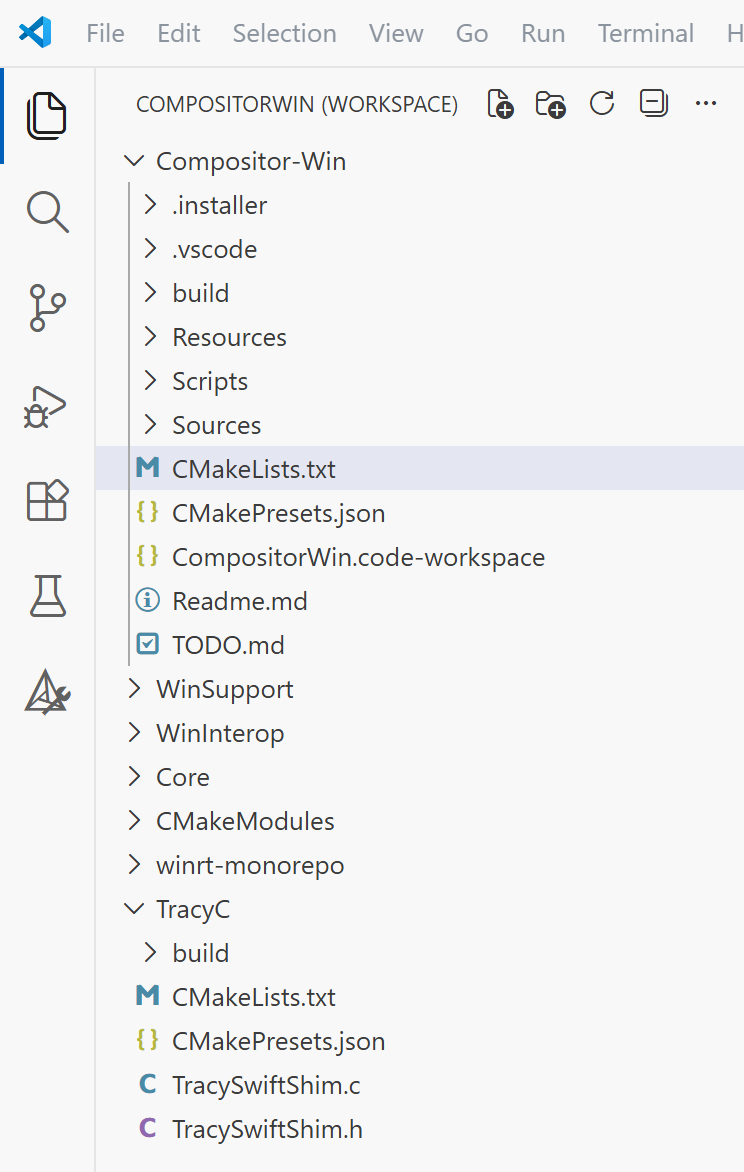Screen dimensions: 744x1172
Task: Open the Extensions view icon
Action: click(47, 500)
